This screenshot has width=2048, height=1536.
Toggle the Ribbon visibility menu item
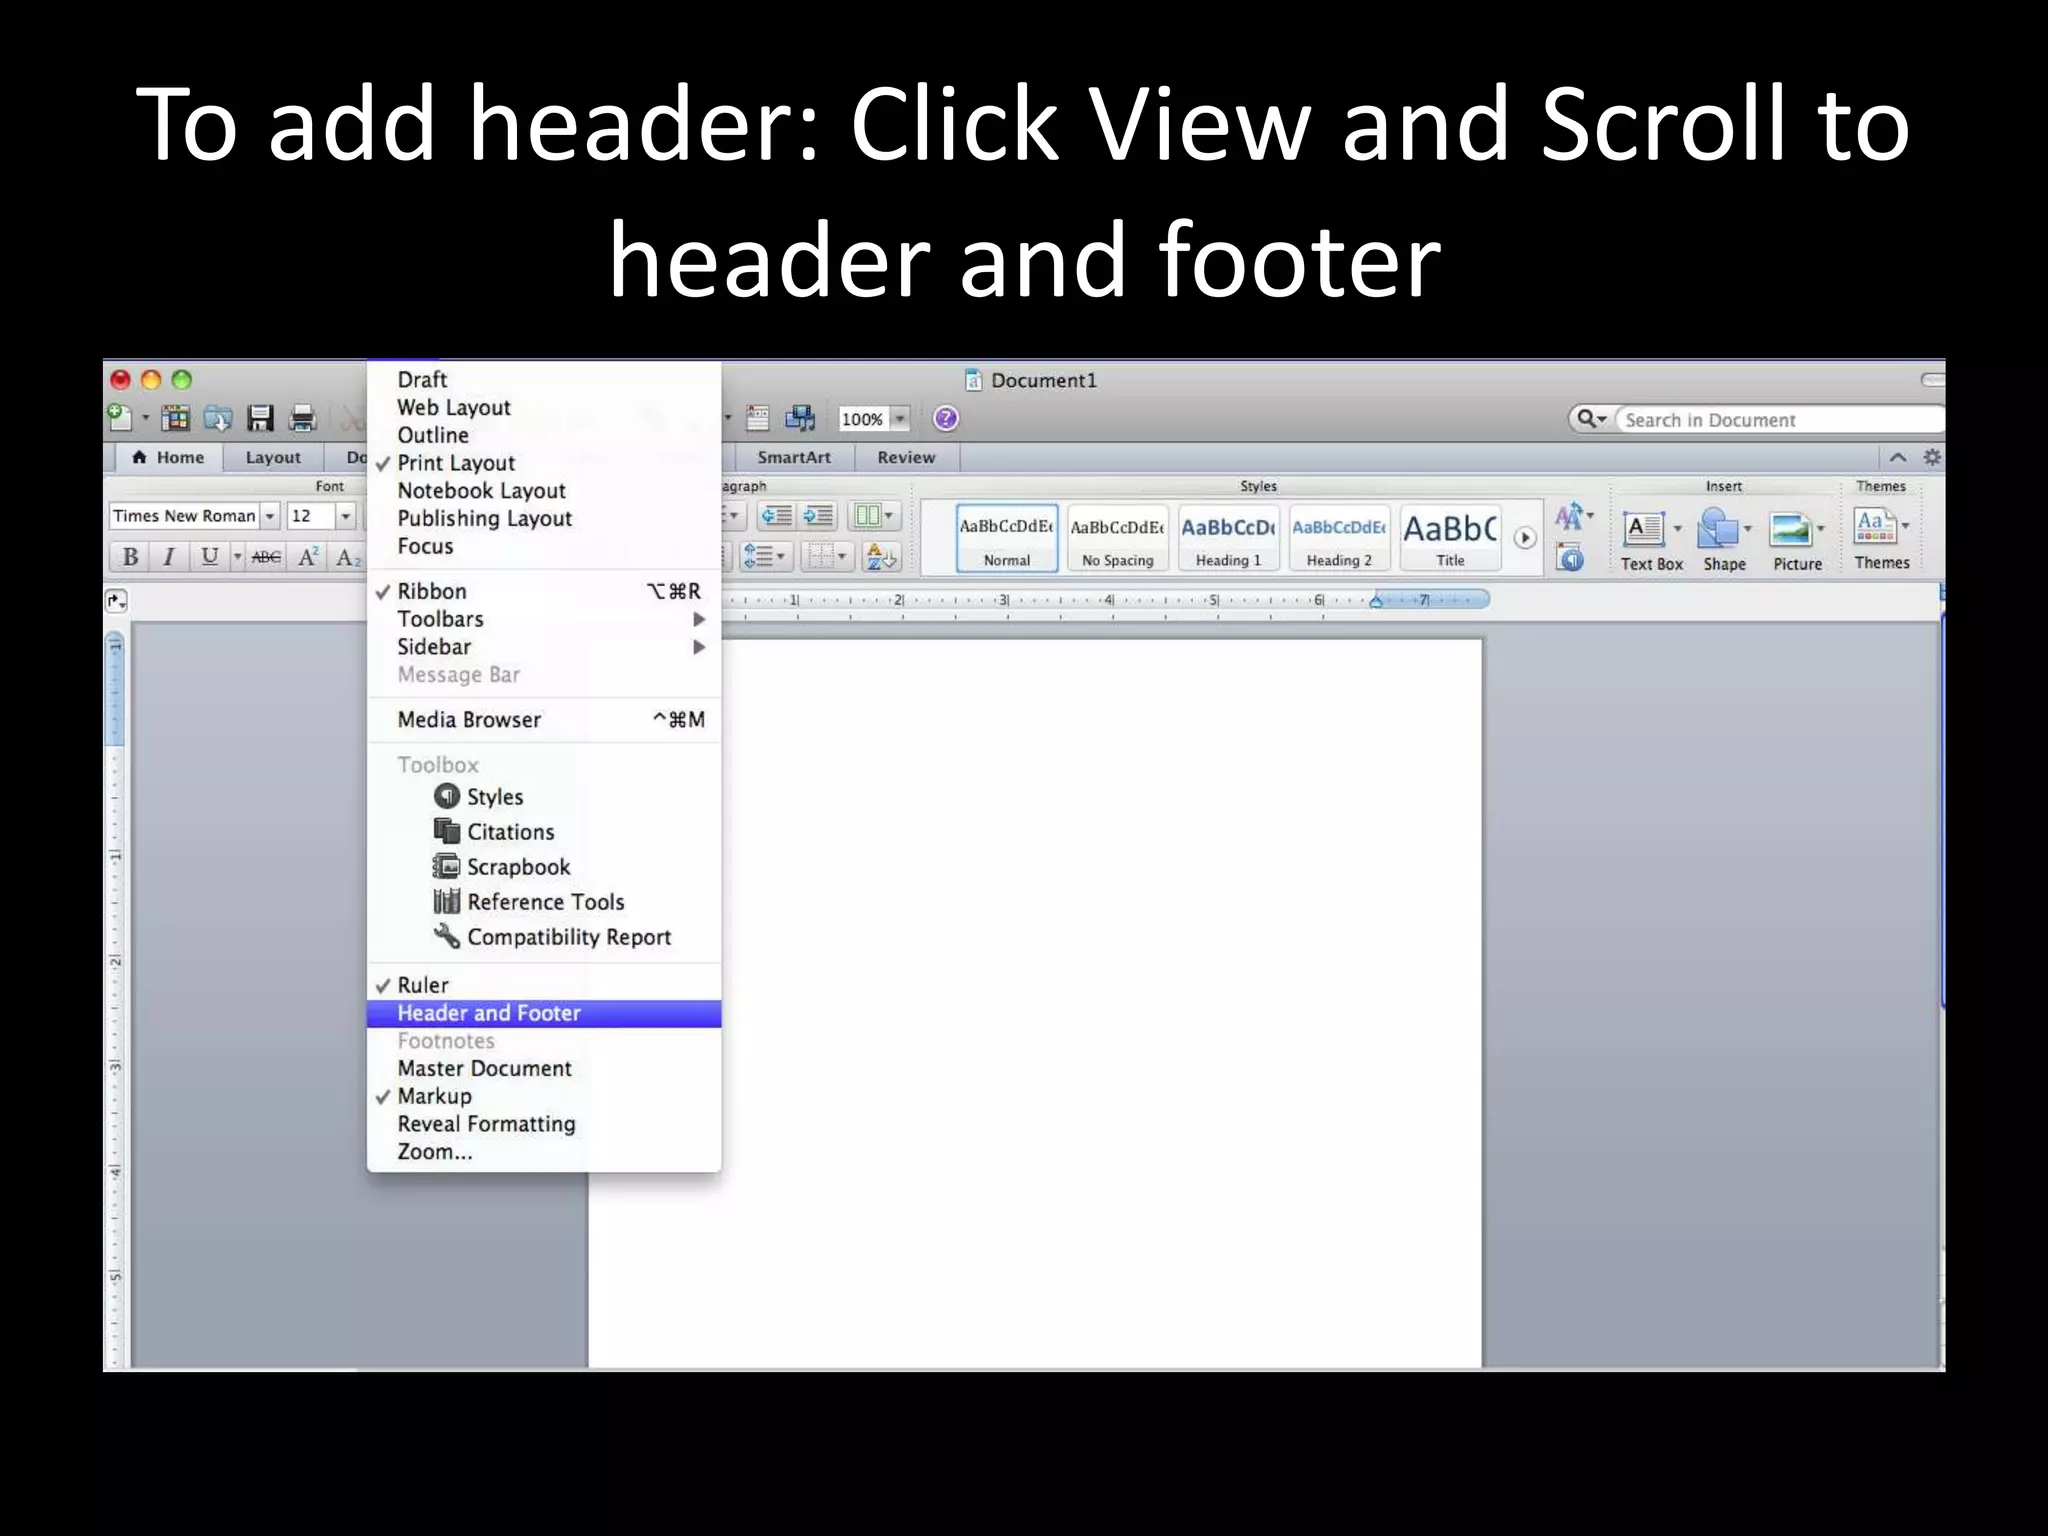pyautogui.click(x=544, y=591)
